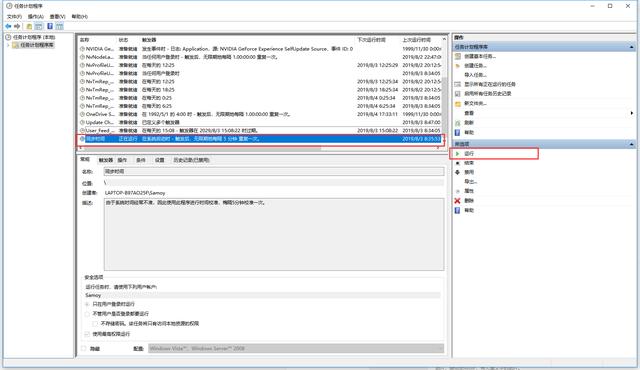Click 创建基本任务... in the actions pane
The height and width of the screenshot is (370, 640).
(x=480, y=56)
